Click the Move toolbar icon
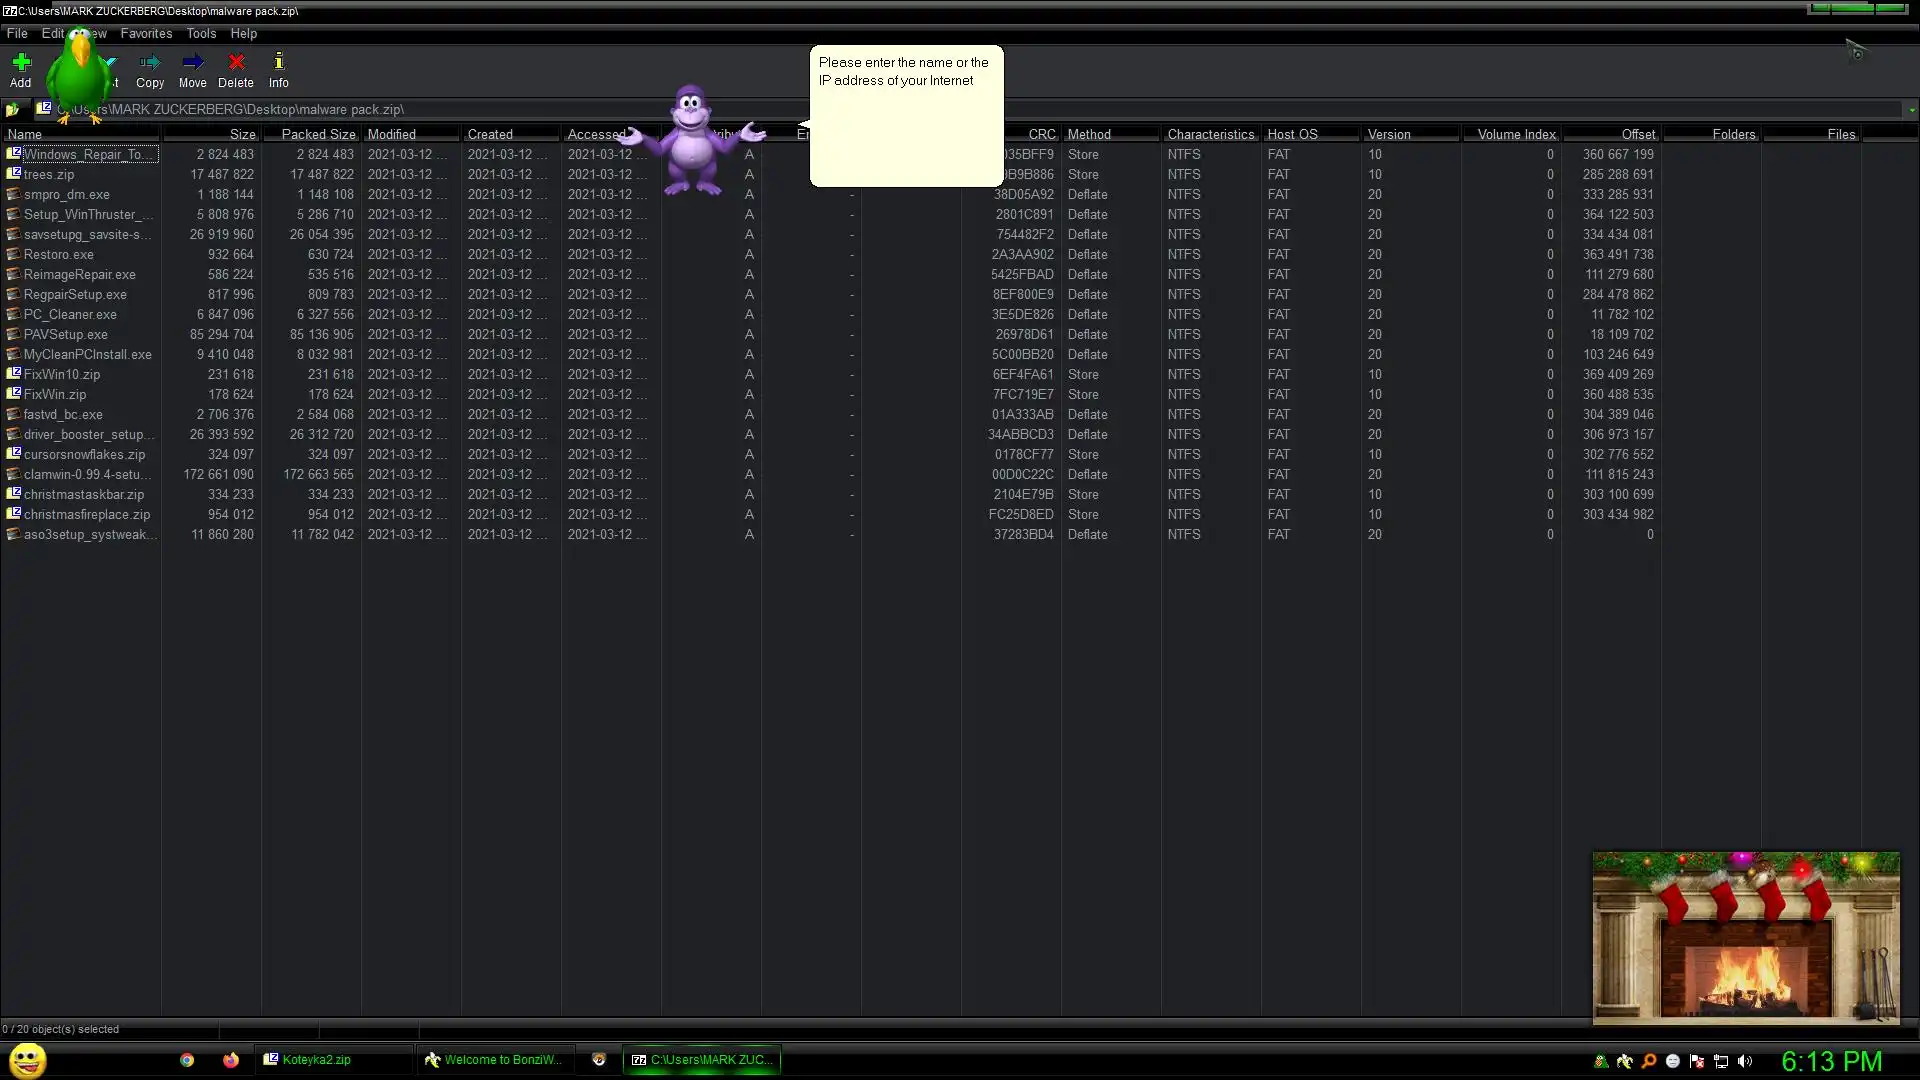The width and height of the screenshot is (1920, 1080). (192, 69)
